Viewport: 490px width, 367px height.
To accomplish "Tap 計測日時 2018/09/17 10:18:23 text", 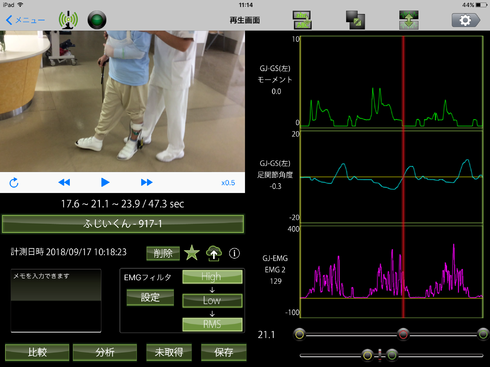I will tap(69, 252).
